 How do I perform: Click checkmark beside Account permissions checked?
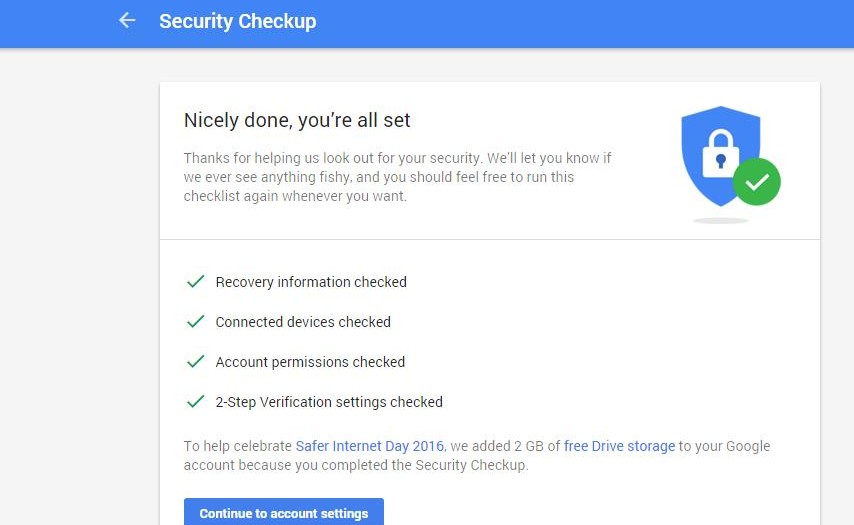pyautogui.click(x=196, y=362)
